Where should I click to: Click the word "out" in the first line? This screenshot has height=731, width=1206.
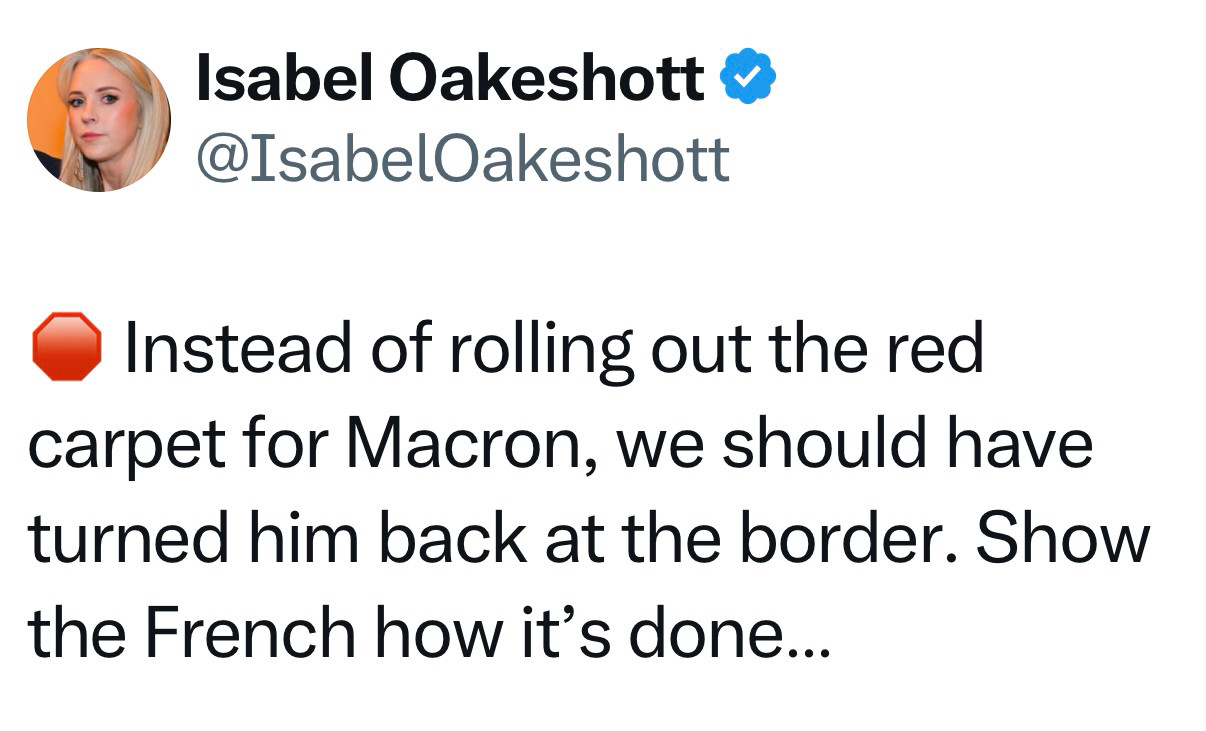(x=698, y=350)
